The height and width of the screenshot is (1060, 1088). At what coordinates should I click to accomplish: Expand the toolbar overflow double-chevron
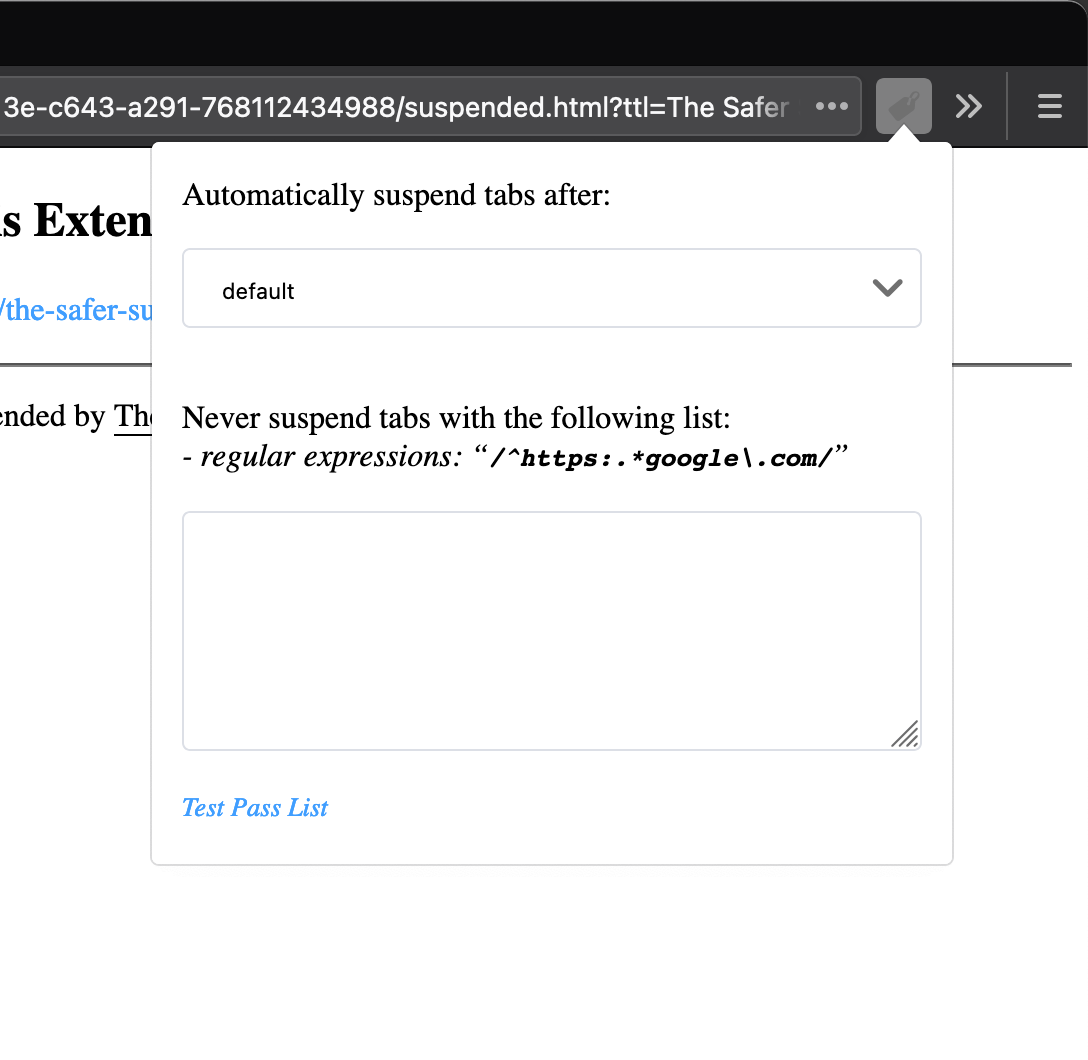[x=968, y=106]
